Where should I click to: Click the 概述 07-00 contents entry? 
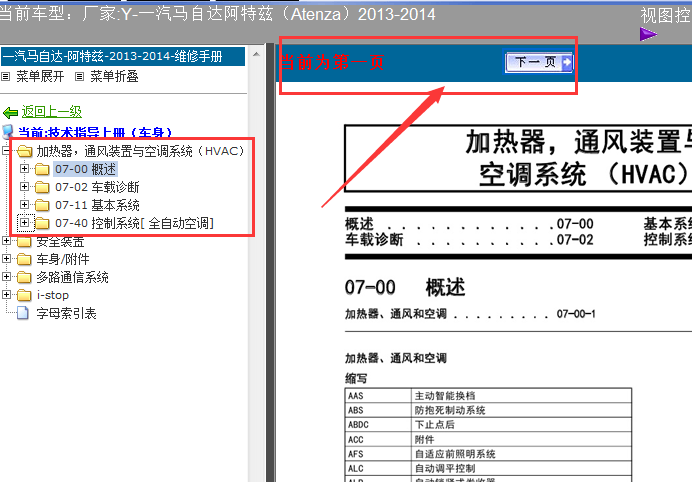tap(469, 224)
